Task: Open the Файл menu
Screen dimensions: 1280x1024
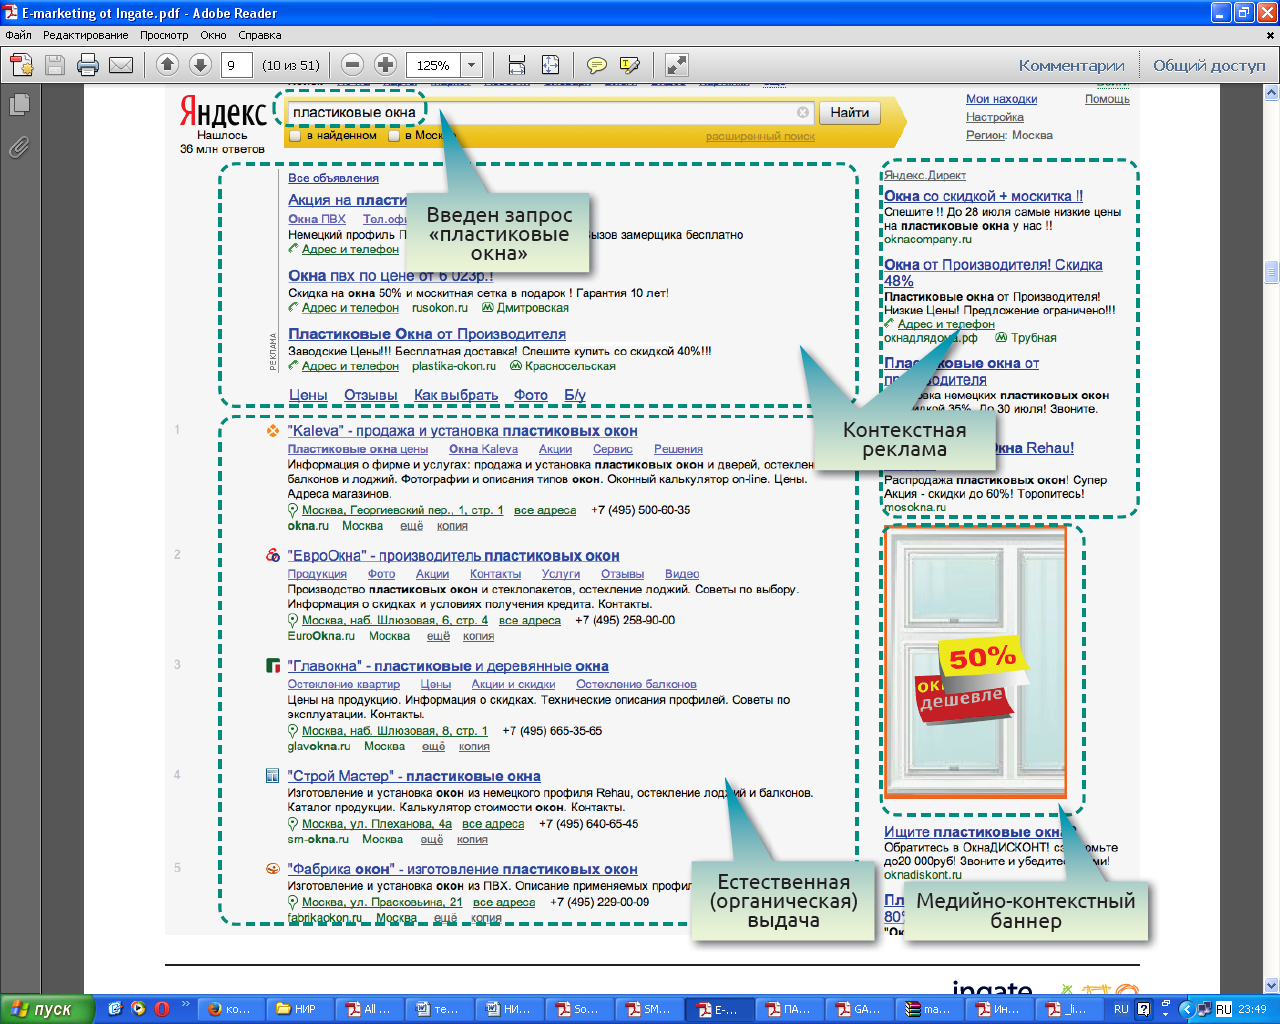Action: (x=18, y=35)
